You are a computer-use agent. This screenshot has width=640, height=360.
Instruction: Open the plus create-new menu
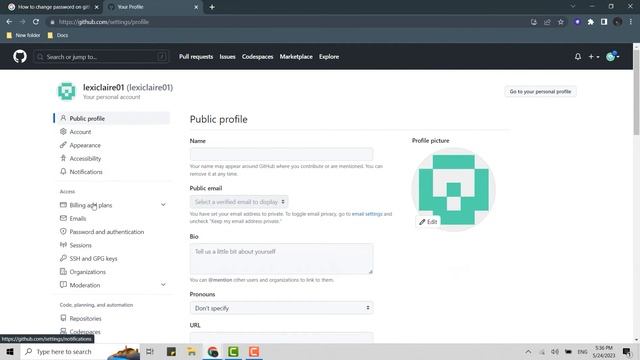[593, 57]
